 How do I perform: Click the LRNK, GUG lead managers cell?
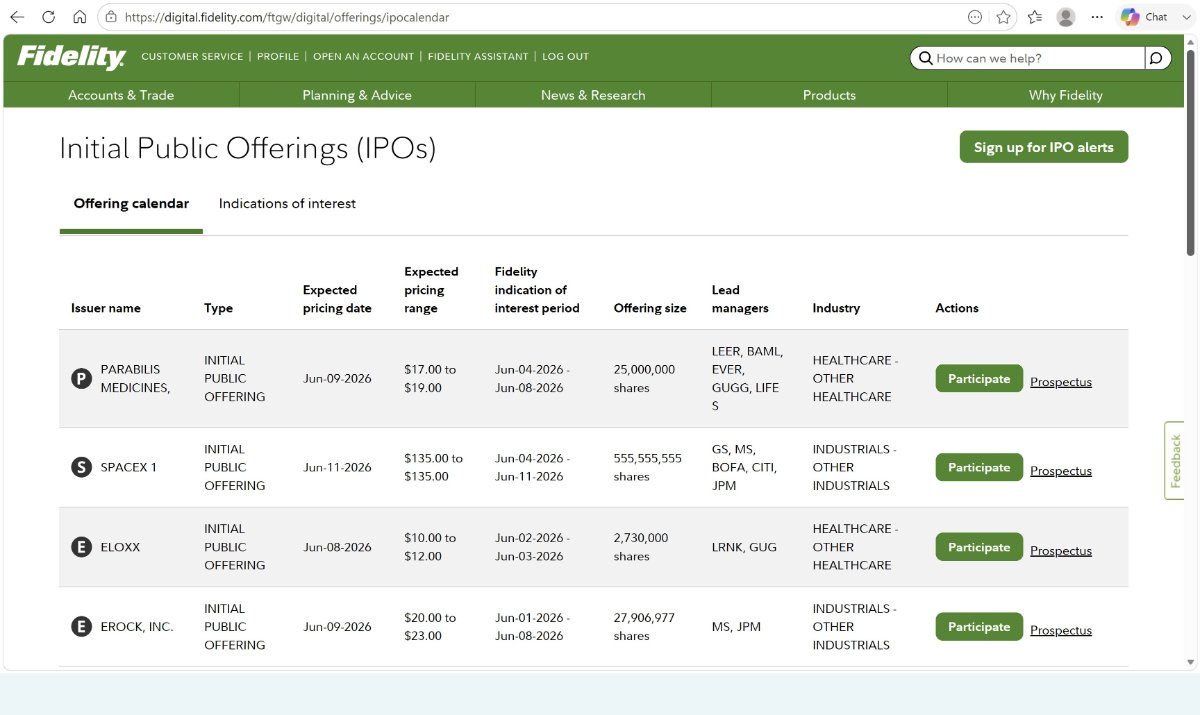(x=744, y=547)
